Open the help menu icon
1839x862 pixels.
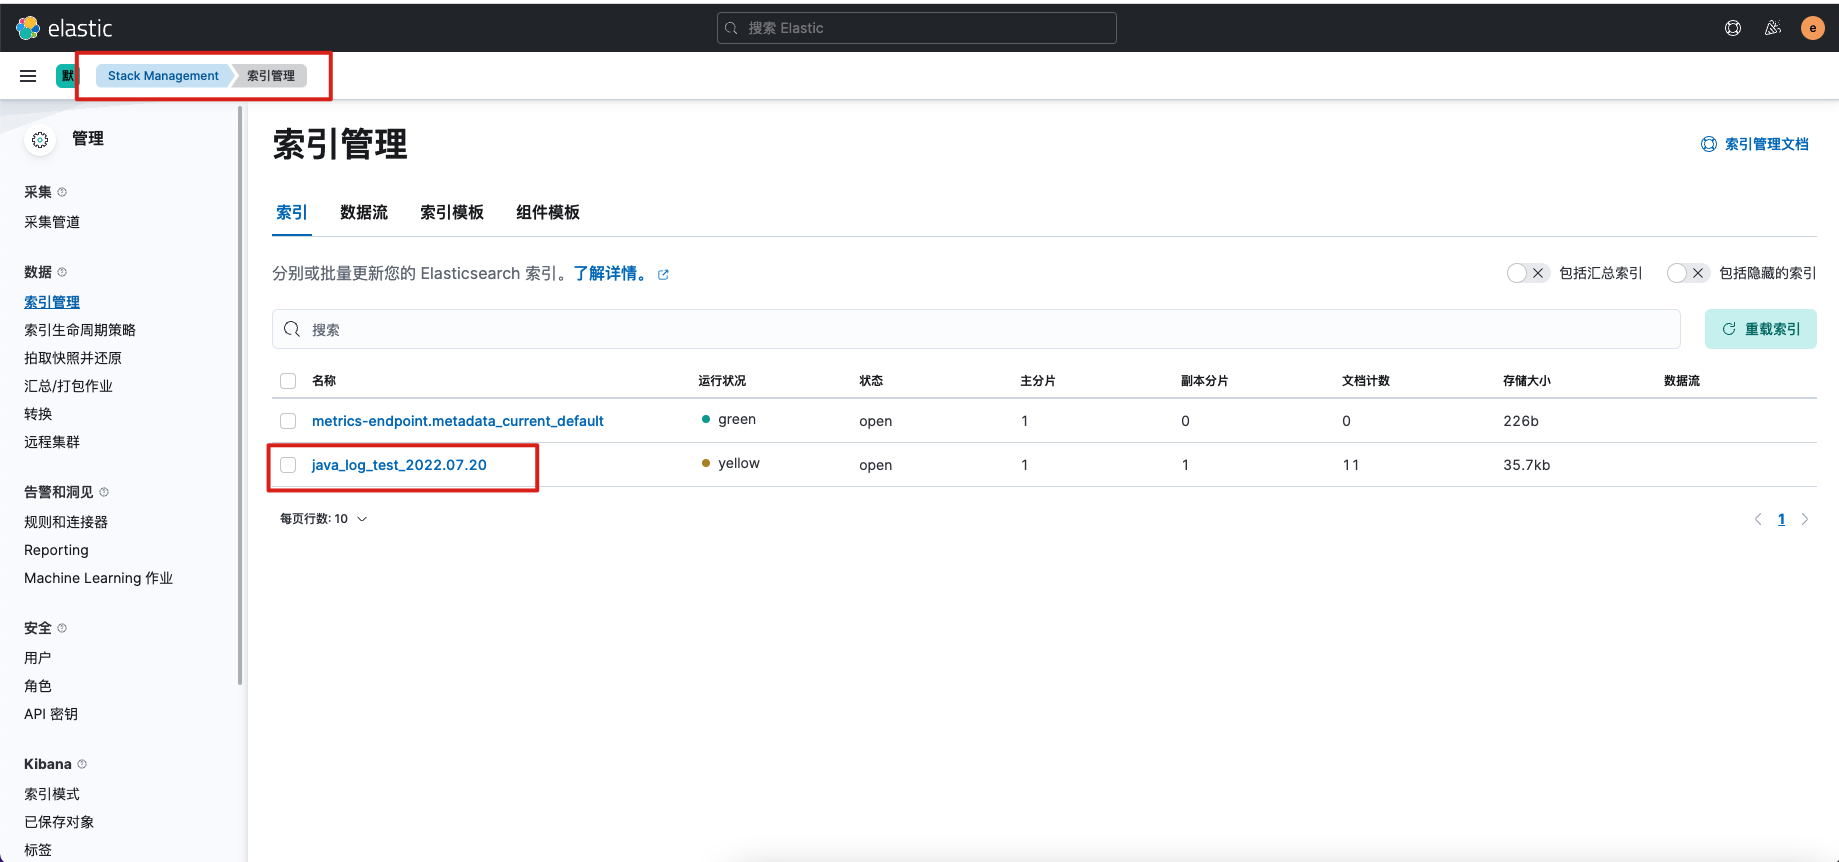click(1733, 28)
